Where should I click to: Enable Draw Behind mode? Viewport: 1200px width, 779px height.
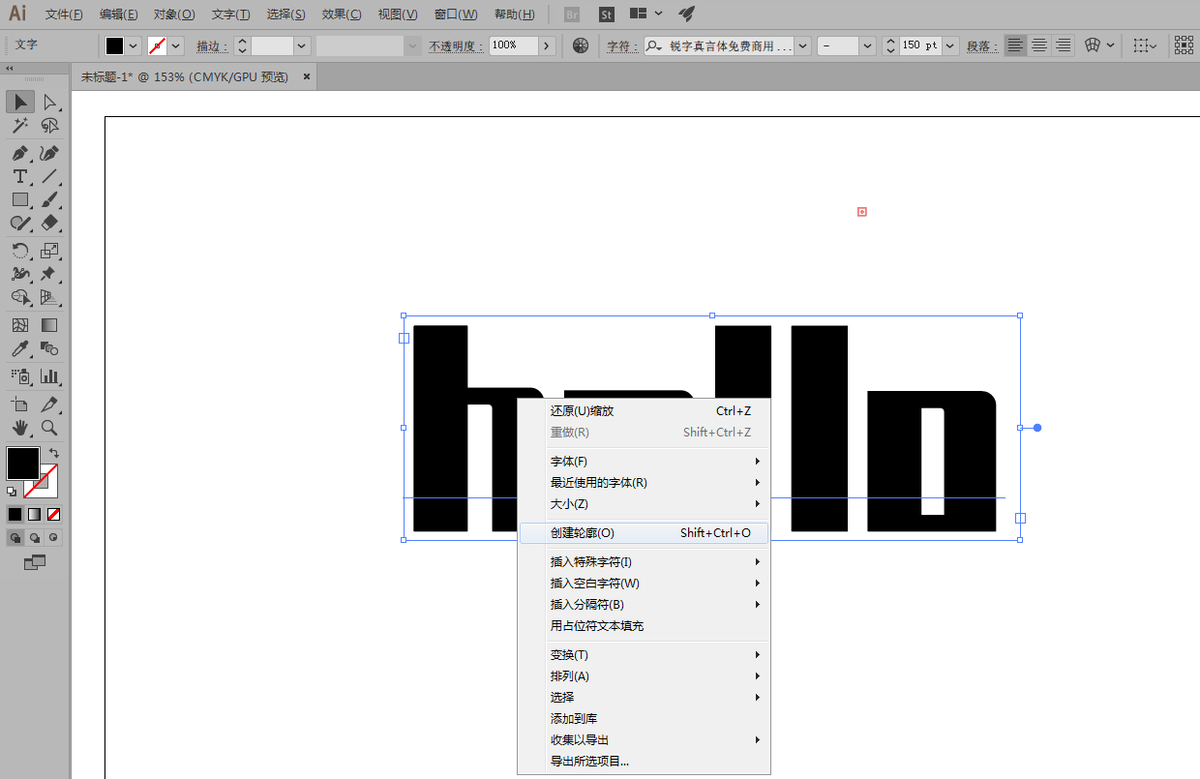[x=35, y=537]
